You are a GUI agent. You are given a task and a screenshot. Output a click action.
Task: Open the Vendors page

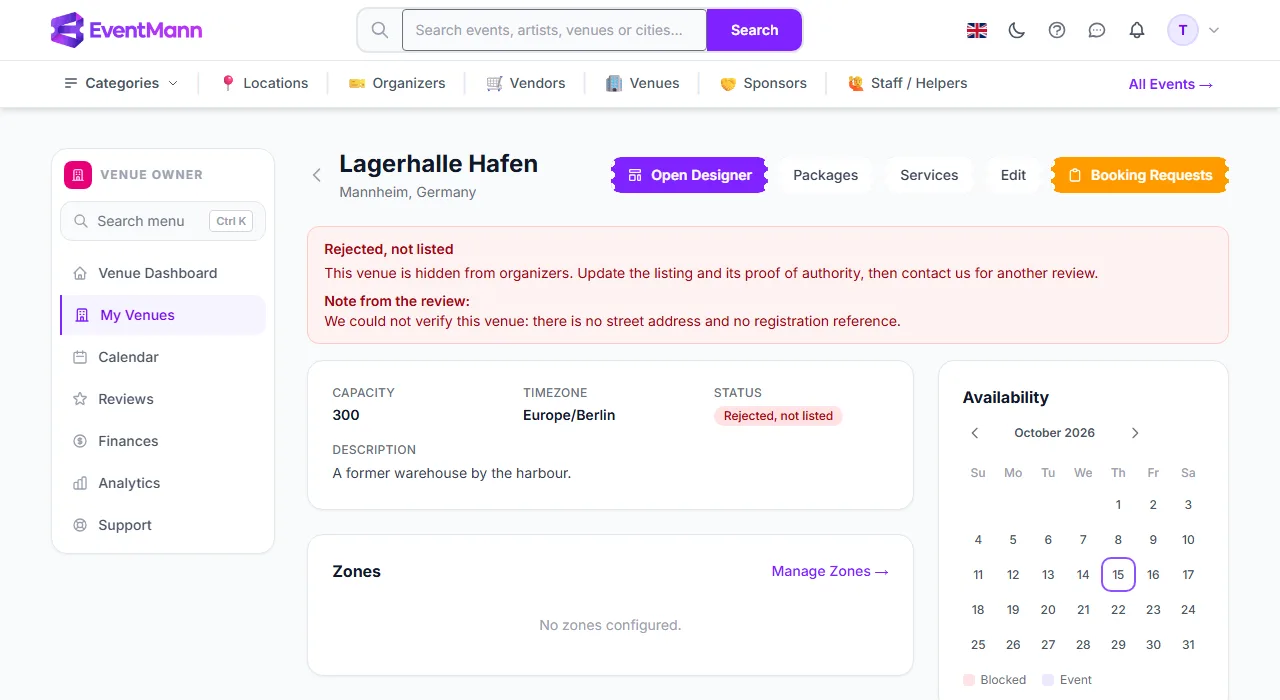click(526, 83)
